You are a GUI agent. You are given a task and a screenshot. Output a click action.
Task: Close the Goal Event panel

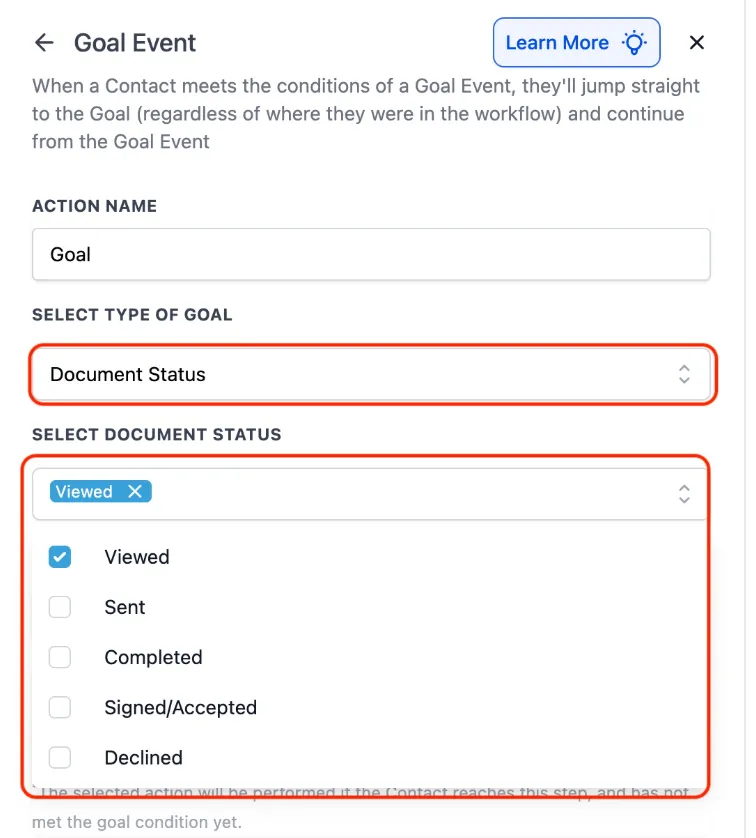(697, 42)
